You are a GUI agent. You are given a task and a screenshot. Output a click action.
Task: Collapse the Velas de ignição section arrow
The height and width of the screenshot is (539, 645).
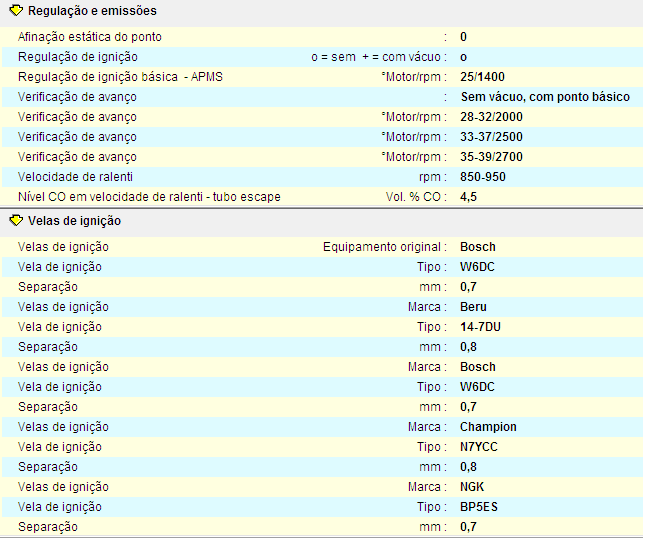16,221
